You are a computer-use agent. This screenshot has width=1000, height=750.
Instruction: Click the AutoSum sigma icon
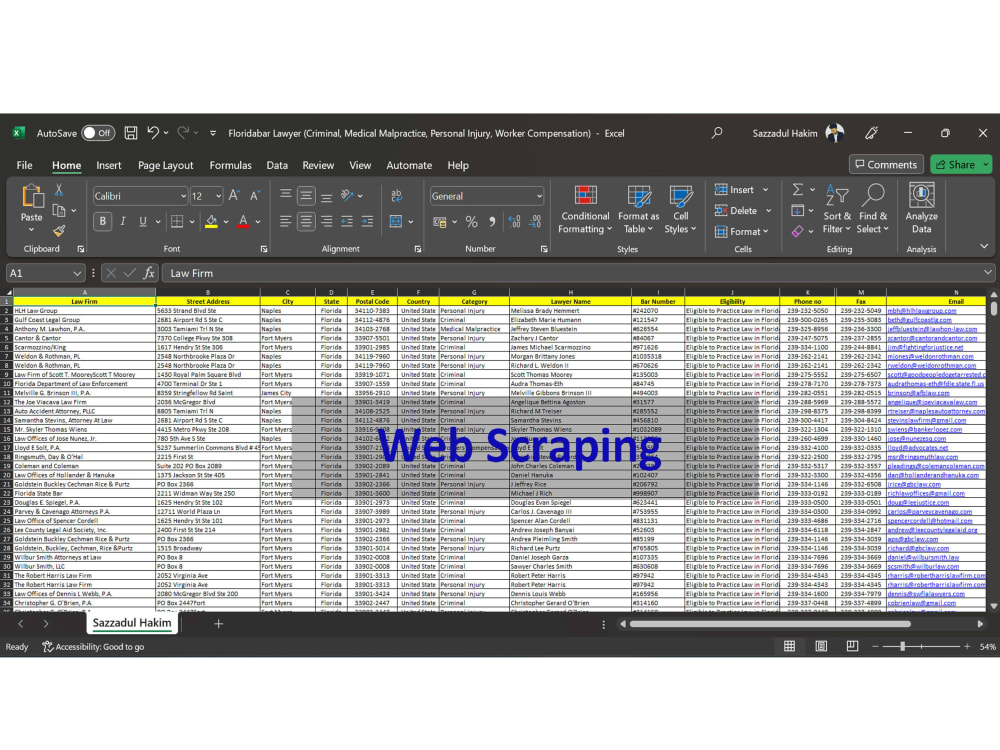coord(797,189)
